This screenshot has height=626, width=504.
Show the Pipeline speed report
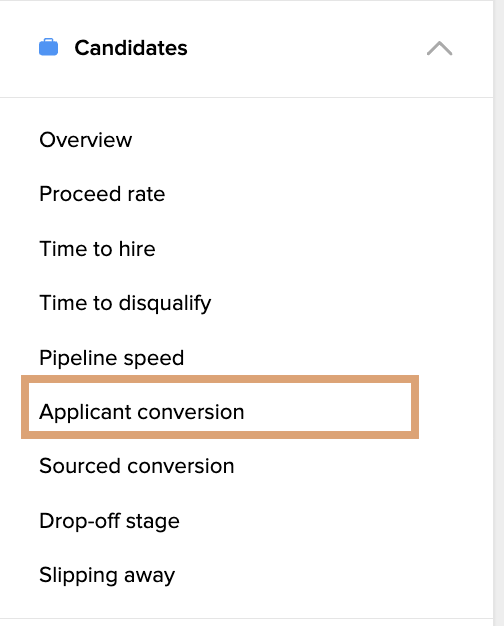112,358
